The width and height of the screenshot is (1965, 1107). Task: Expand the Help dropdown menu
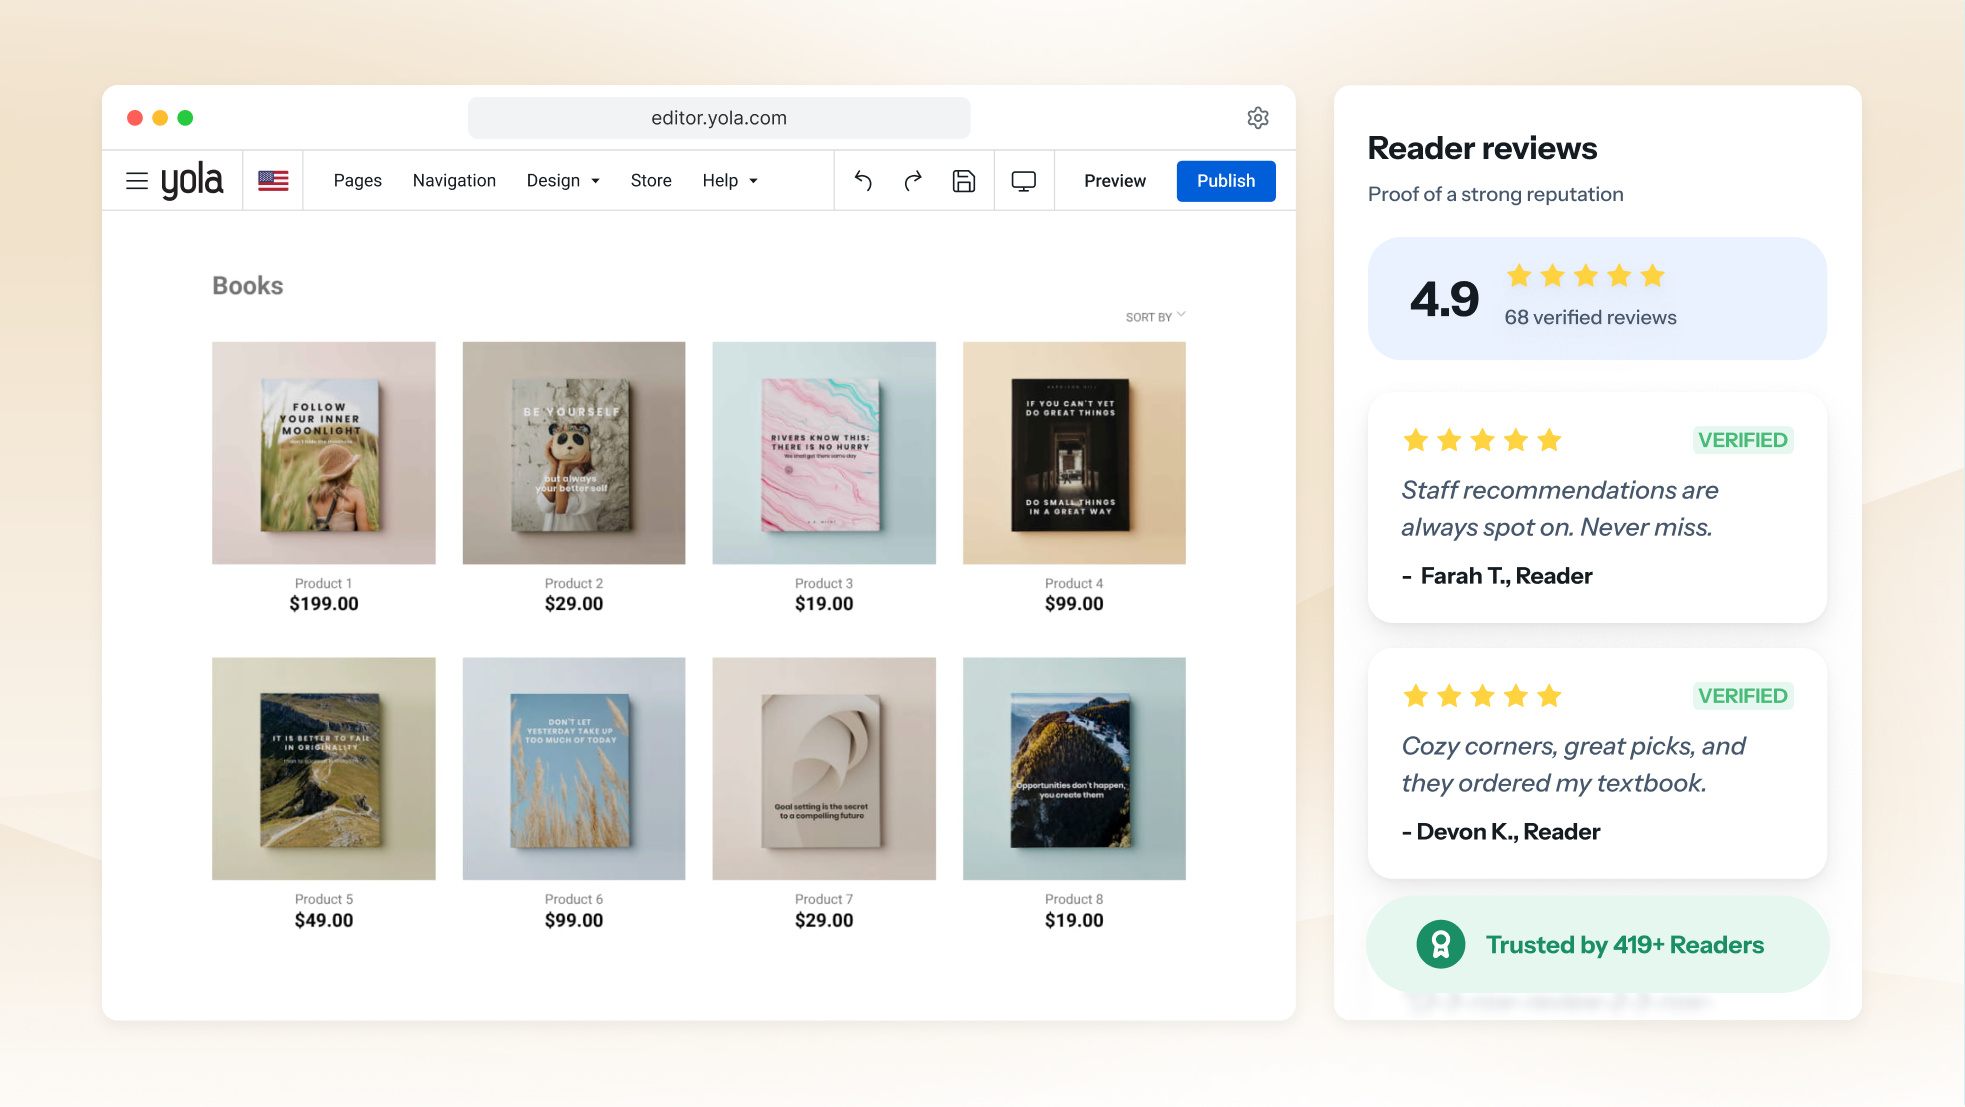(x=730, y=181)
